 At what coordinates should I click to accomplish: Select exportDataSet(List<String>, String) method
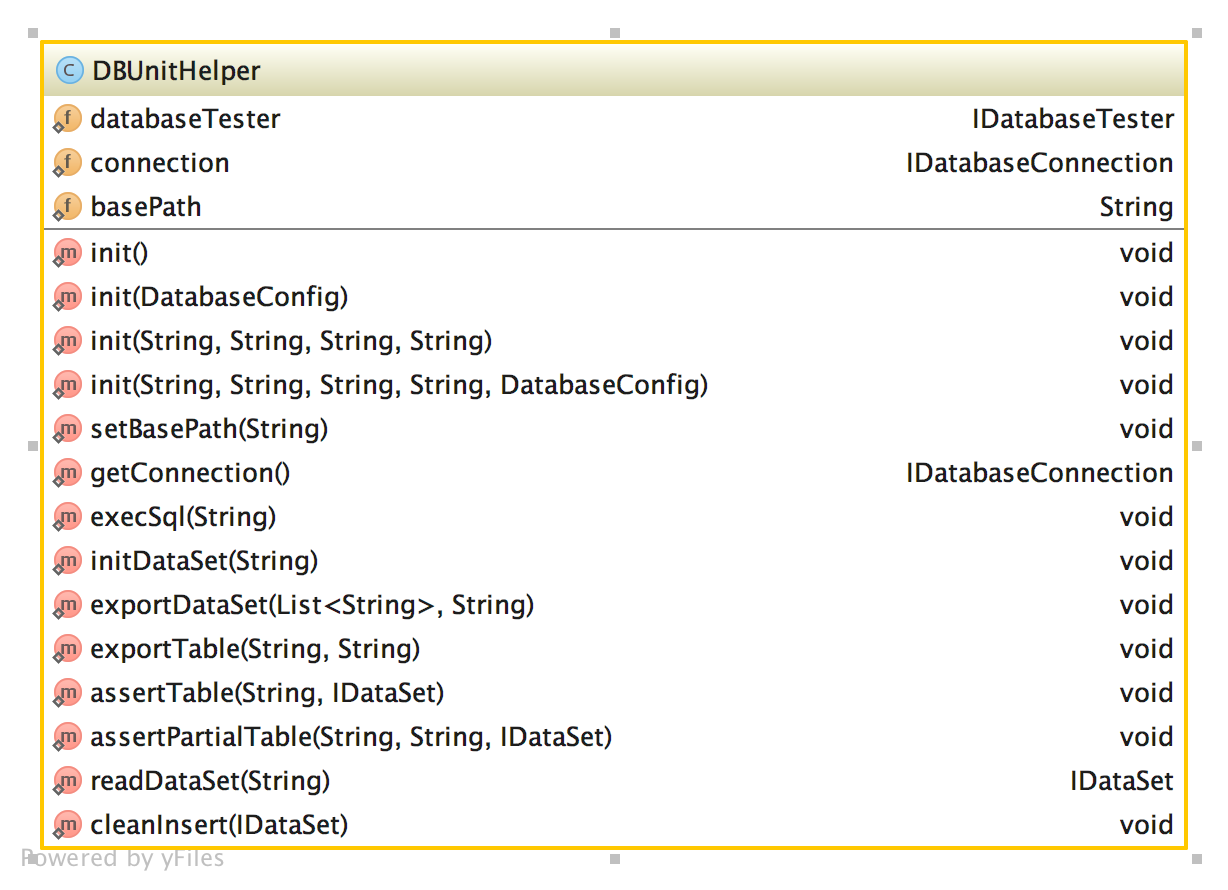point(312,605)
